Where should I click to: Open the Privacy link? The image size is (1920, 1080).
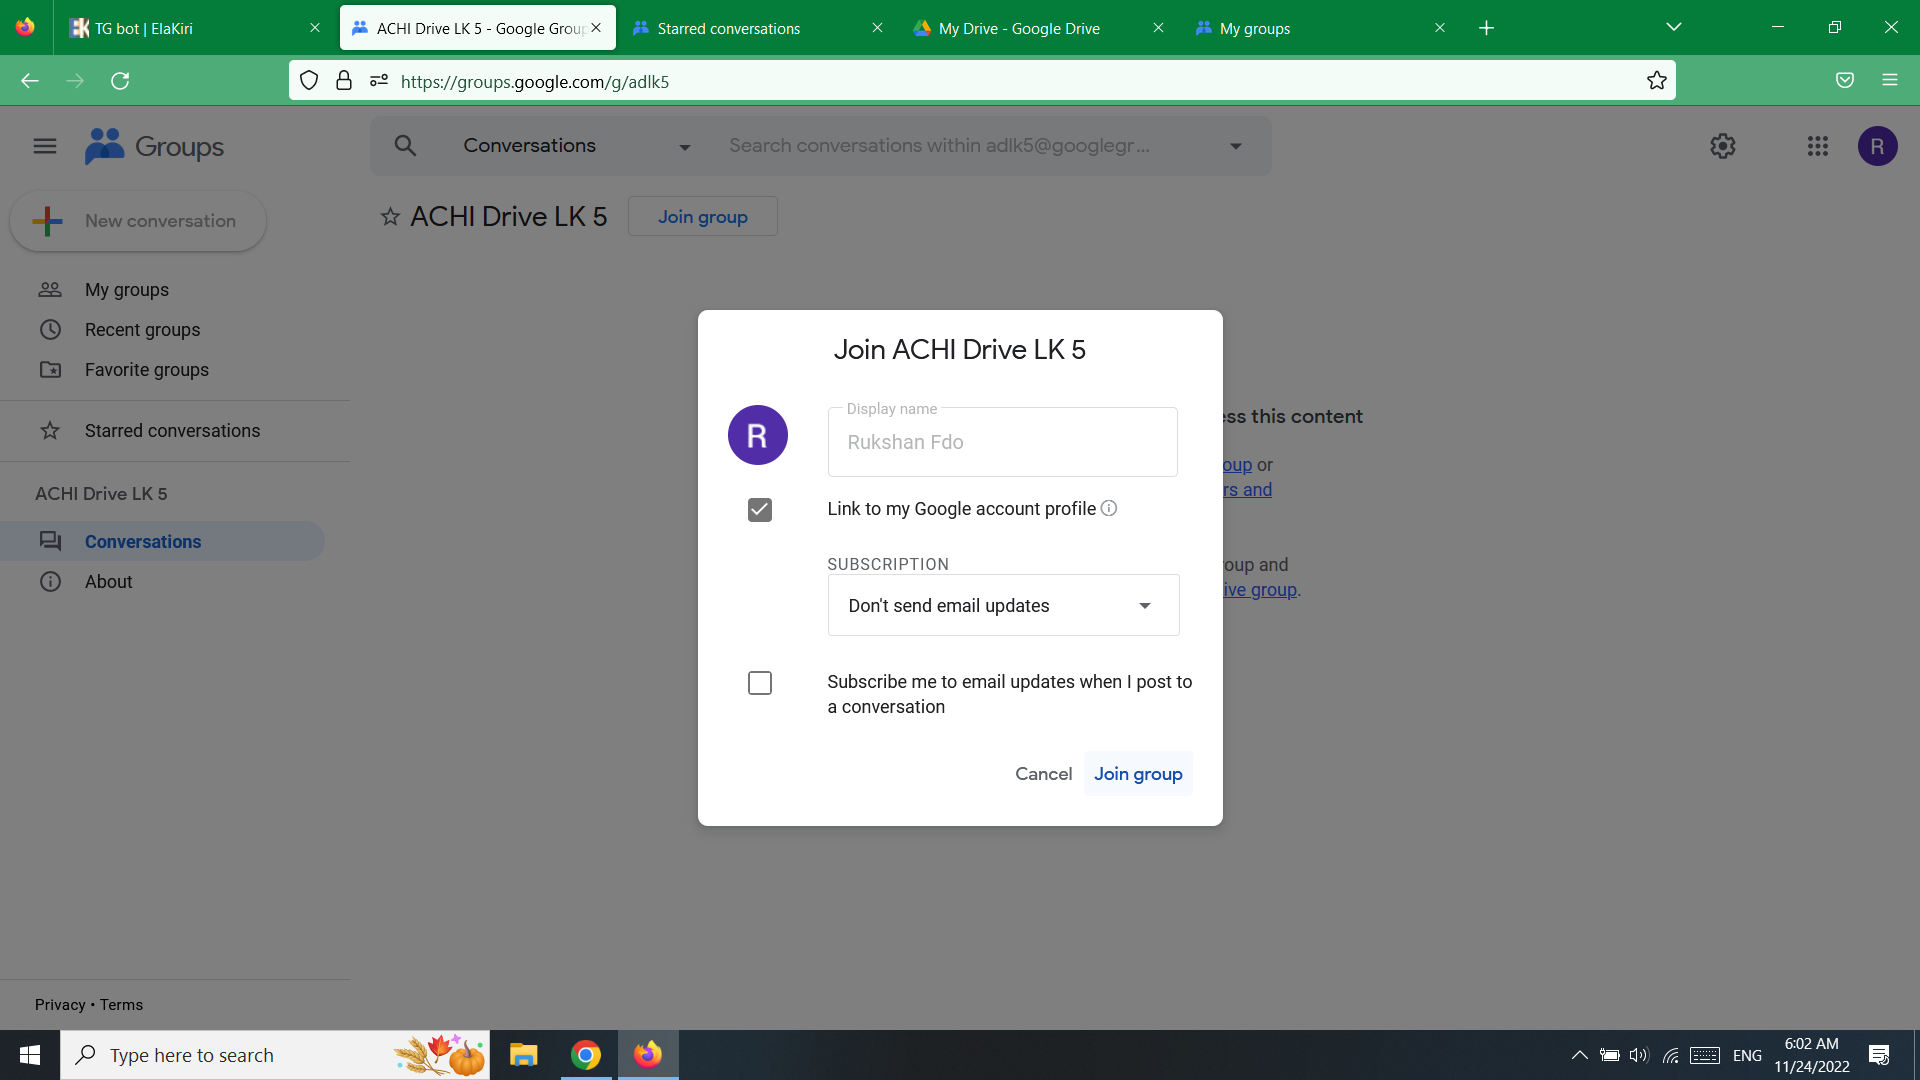[x=60, y=1005]
